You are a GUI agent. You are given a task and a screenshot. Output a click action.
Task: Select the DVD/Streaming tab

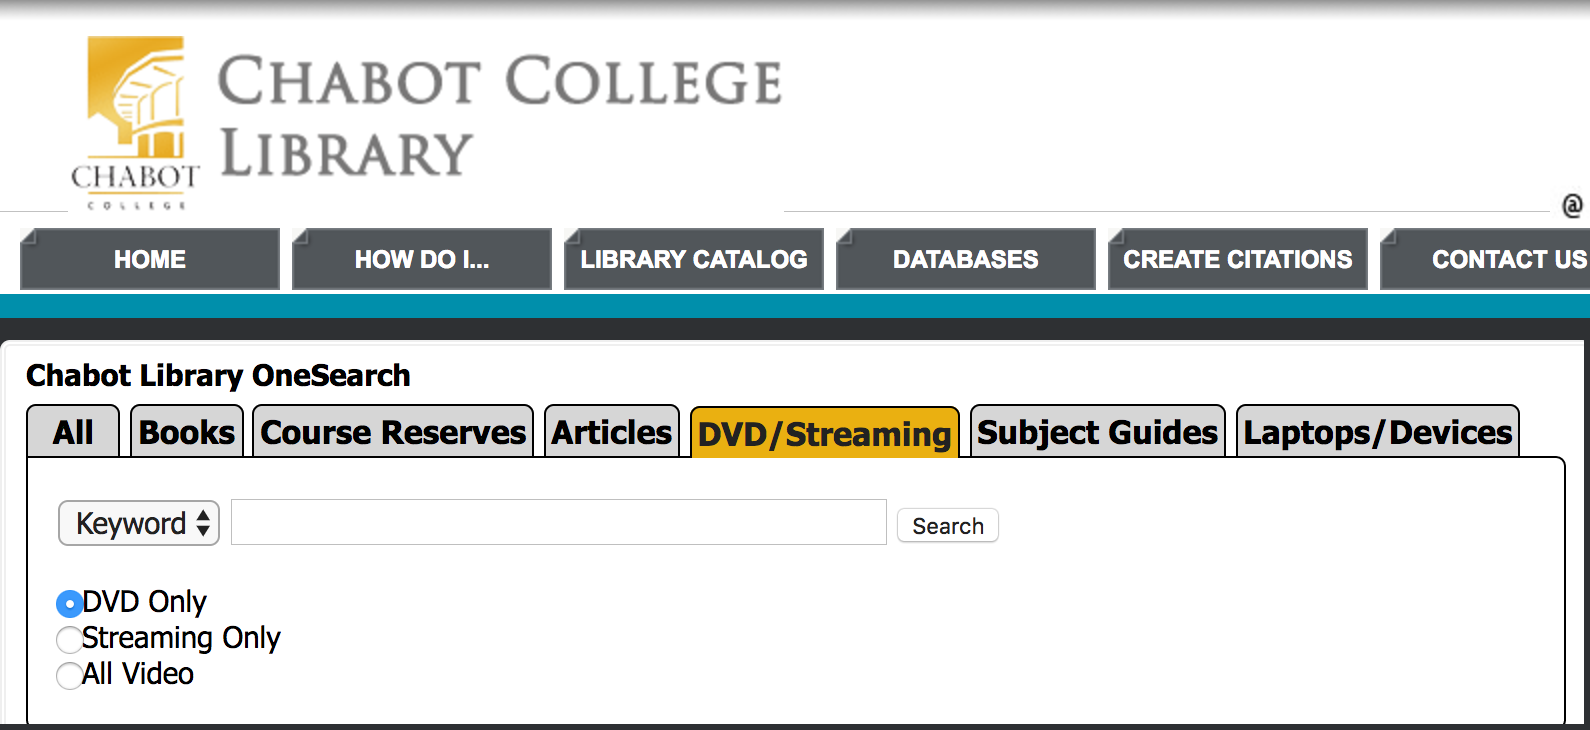(825, 433)
